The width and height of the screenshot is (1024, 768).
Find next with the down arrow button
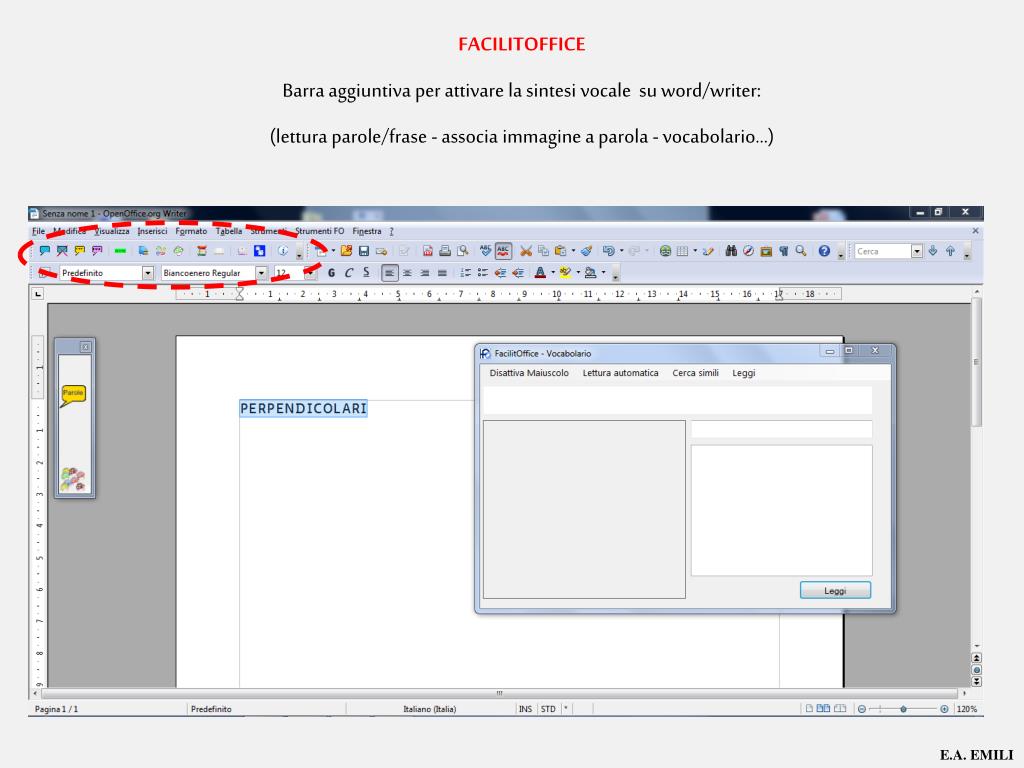coord(933,251)
